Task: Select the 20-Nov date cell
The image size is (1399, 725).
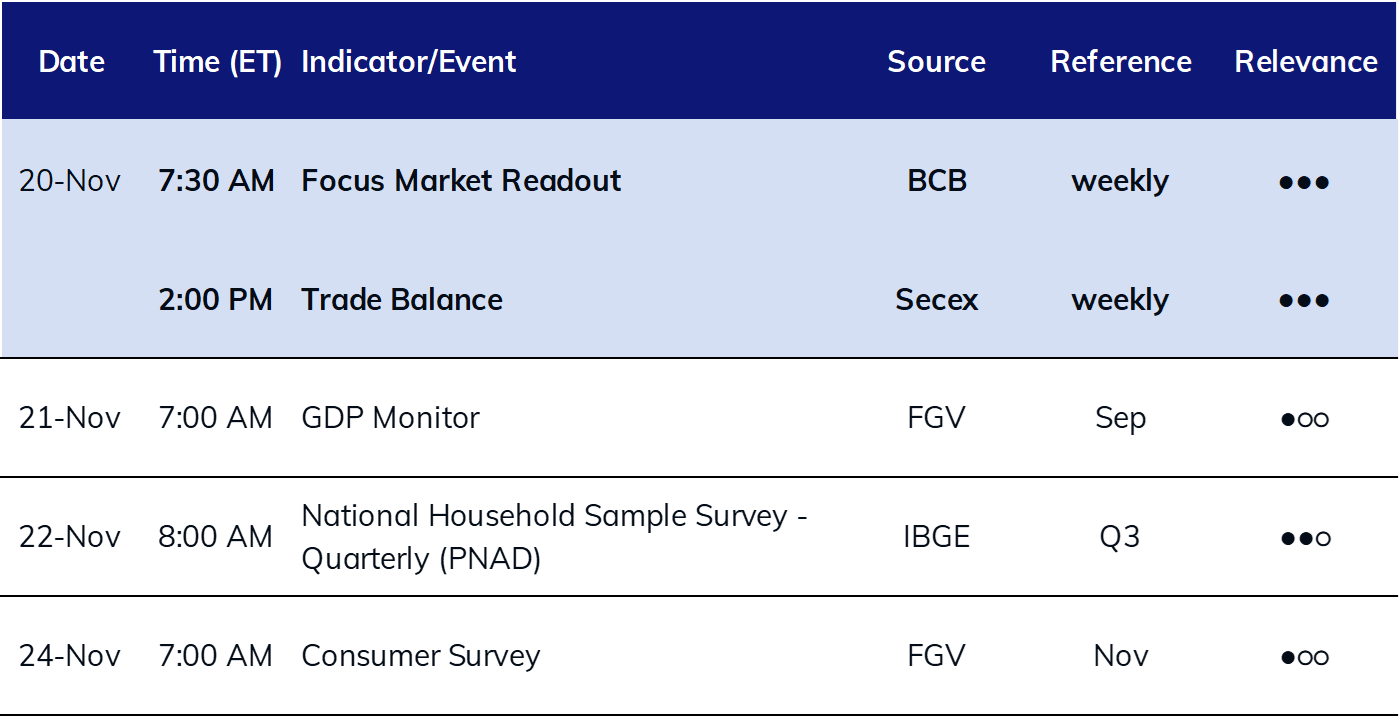Action: [x=70, y=181]
